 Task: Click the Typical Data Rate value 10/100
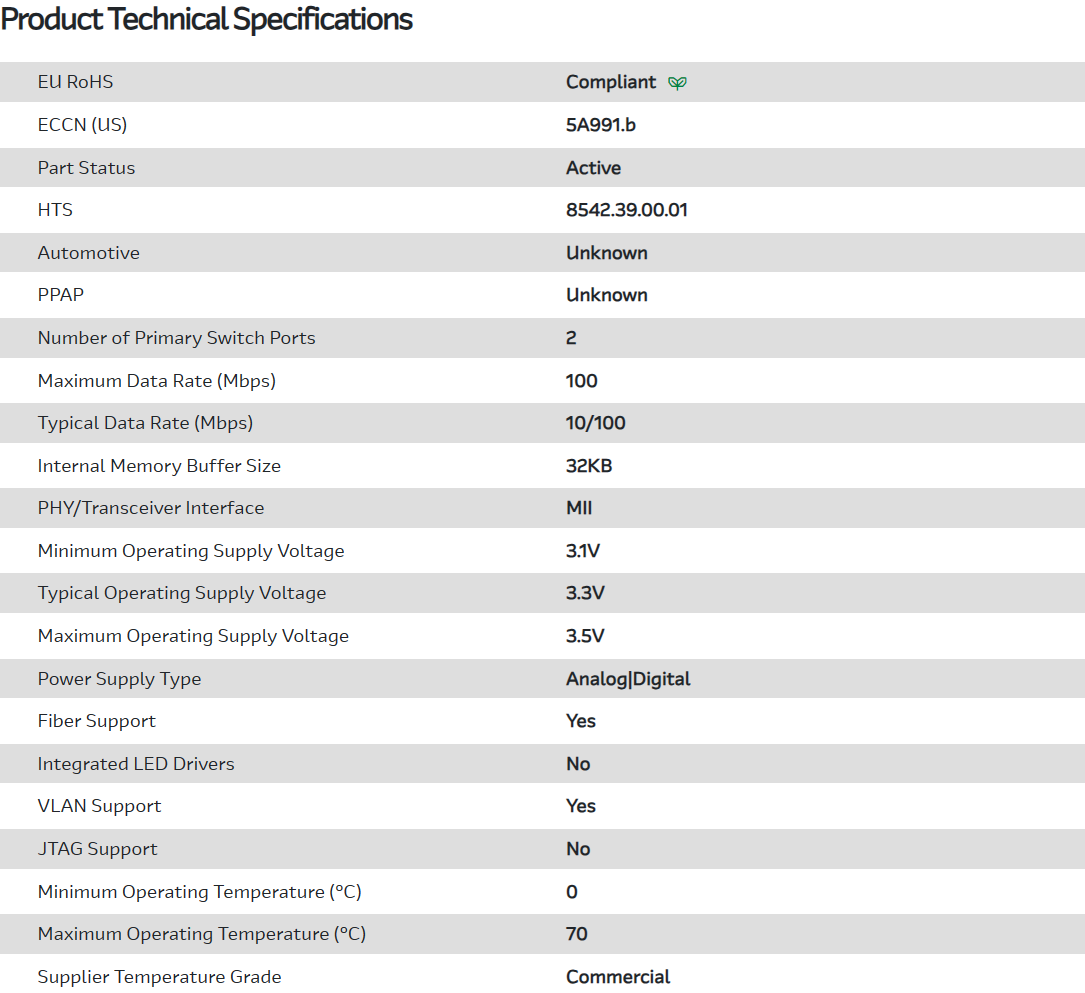[595, 423]
